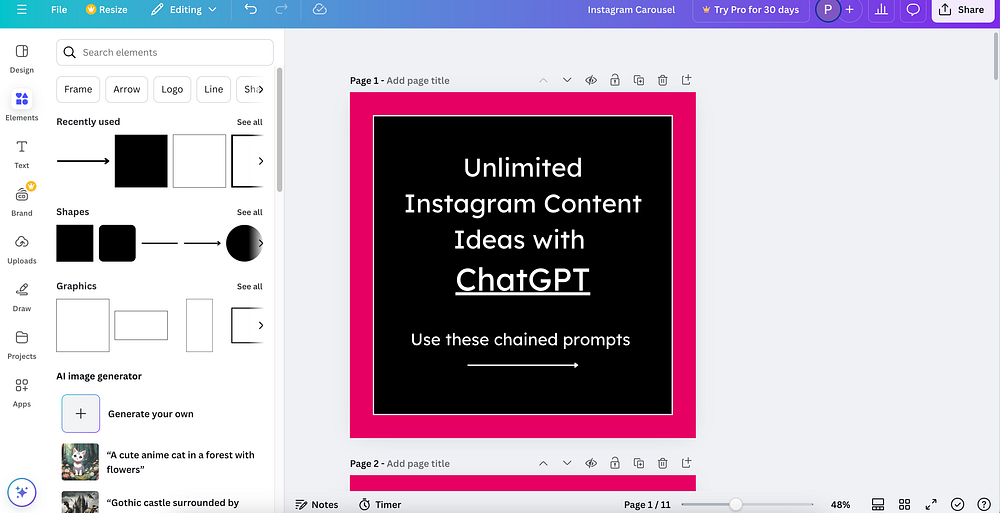Launch the Canva AI assistant sparkle button
This screenshot has width=1000, height=513.
22,492
